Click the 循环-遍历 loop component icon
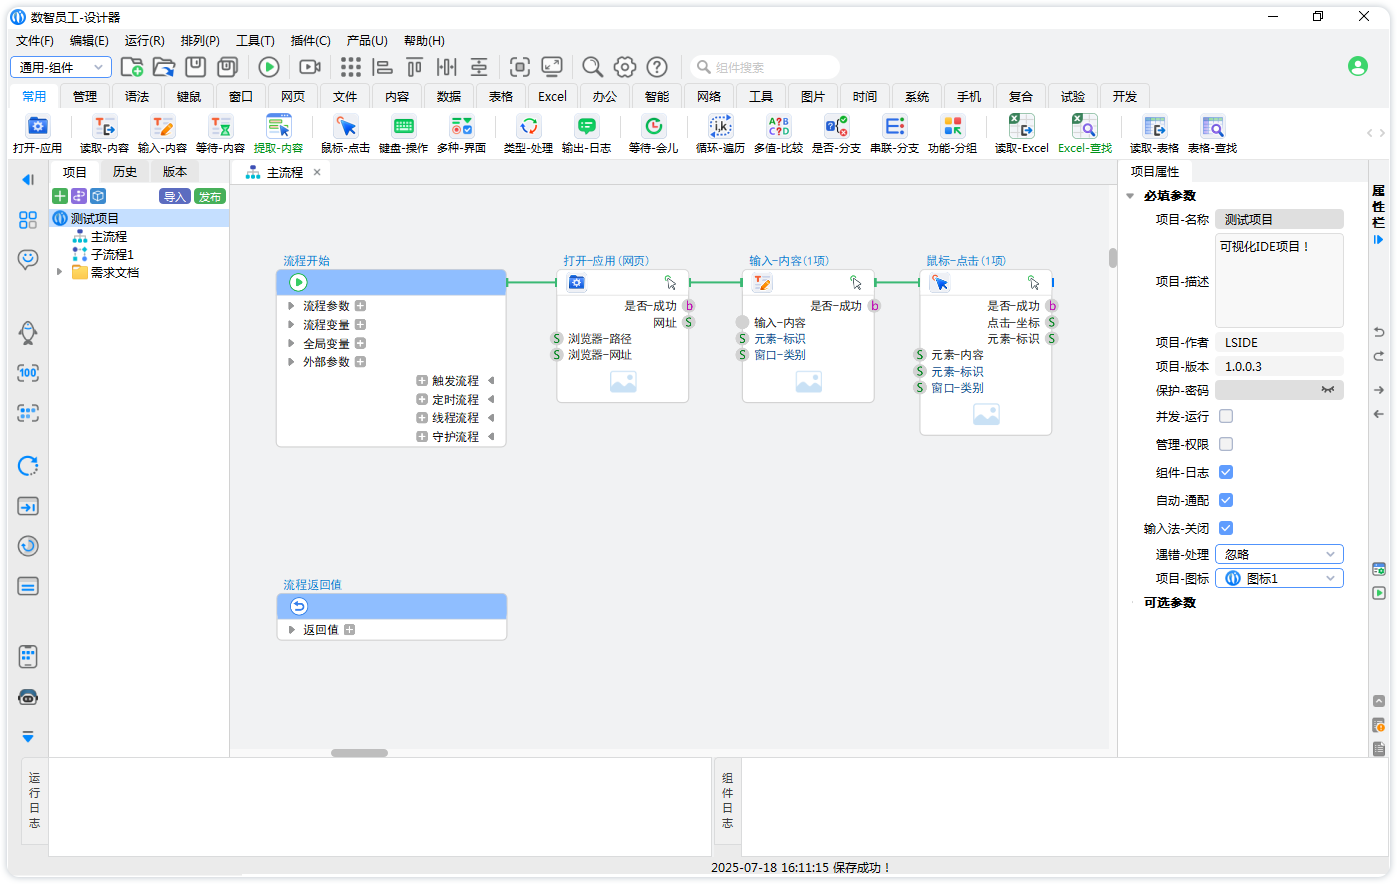Image resolution: width=1397 pixels, height=884 pixels. [720, 127]
